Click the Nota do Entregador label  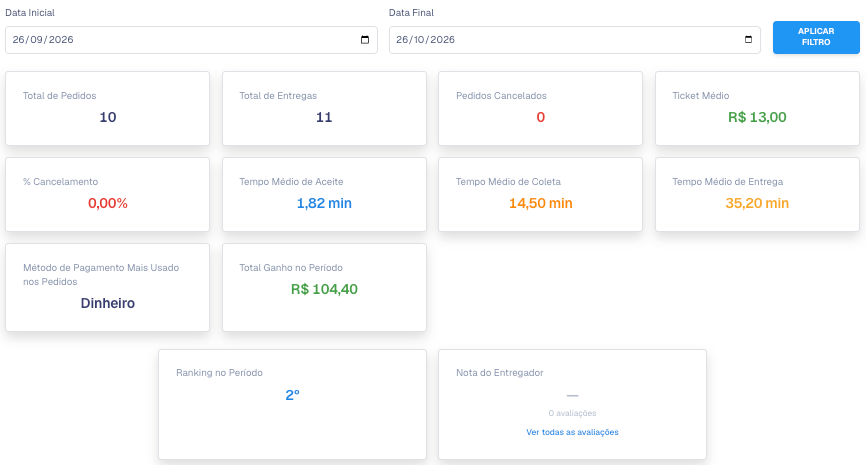(499, 373)
